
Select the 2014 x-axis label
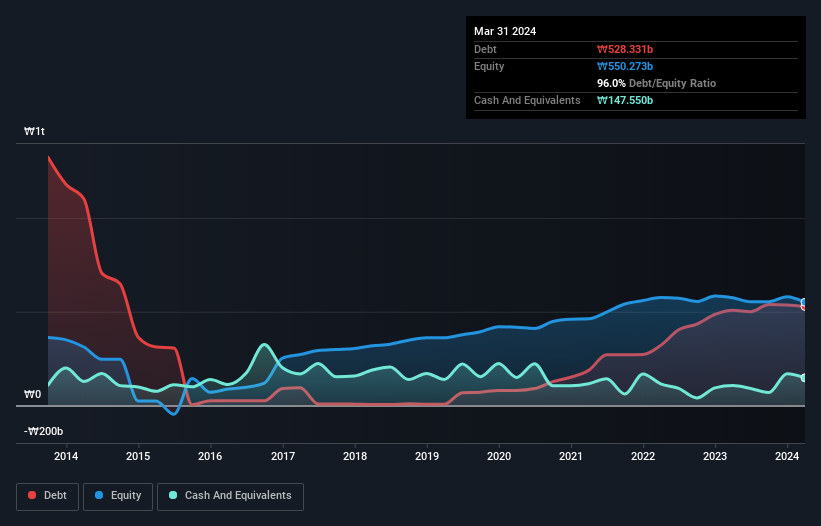66,456
